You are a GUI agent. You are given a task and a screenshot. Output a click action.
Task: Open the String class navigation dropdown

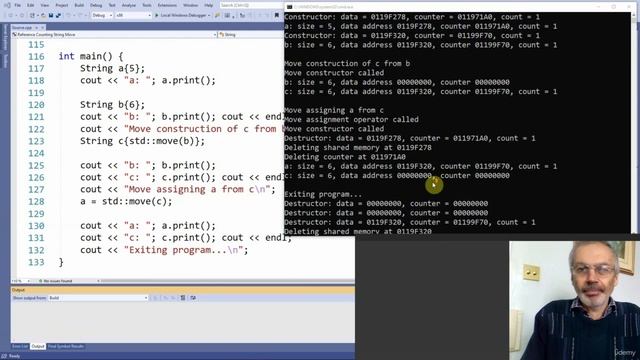(251, 35)
